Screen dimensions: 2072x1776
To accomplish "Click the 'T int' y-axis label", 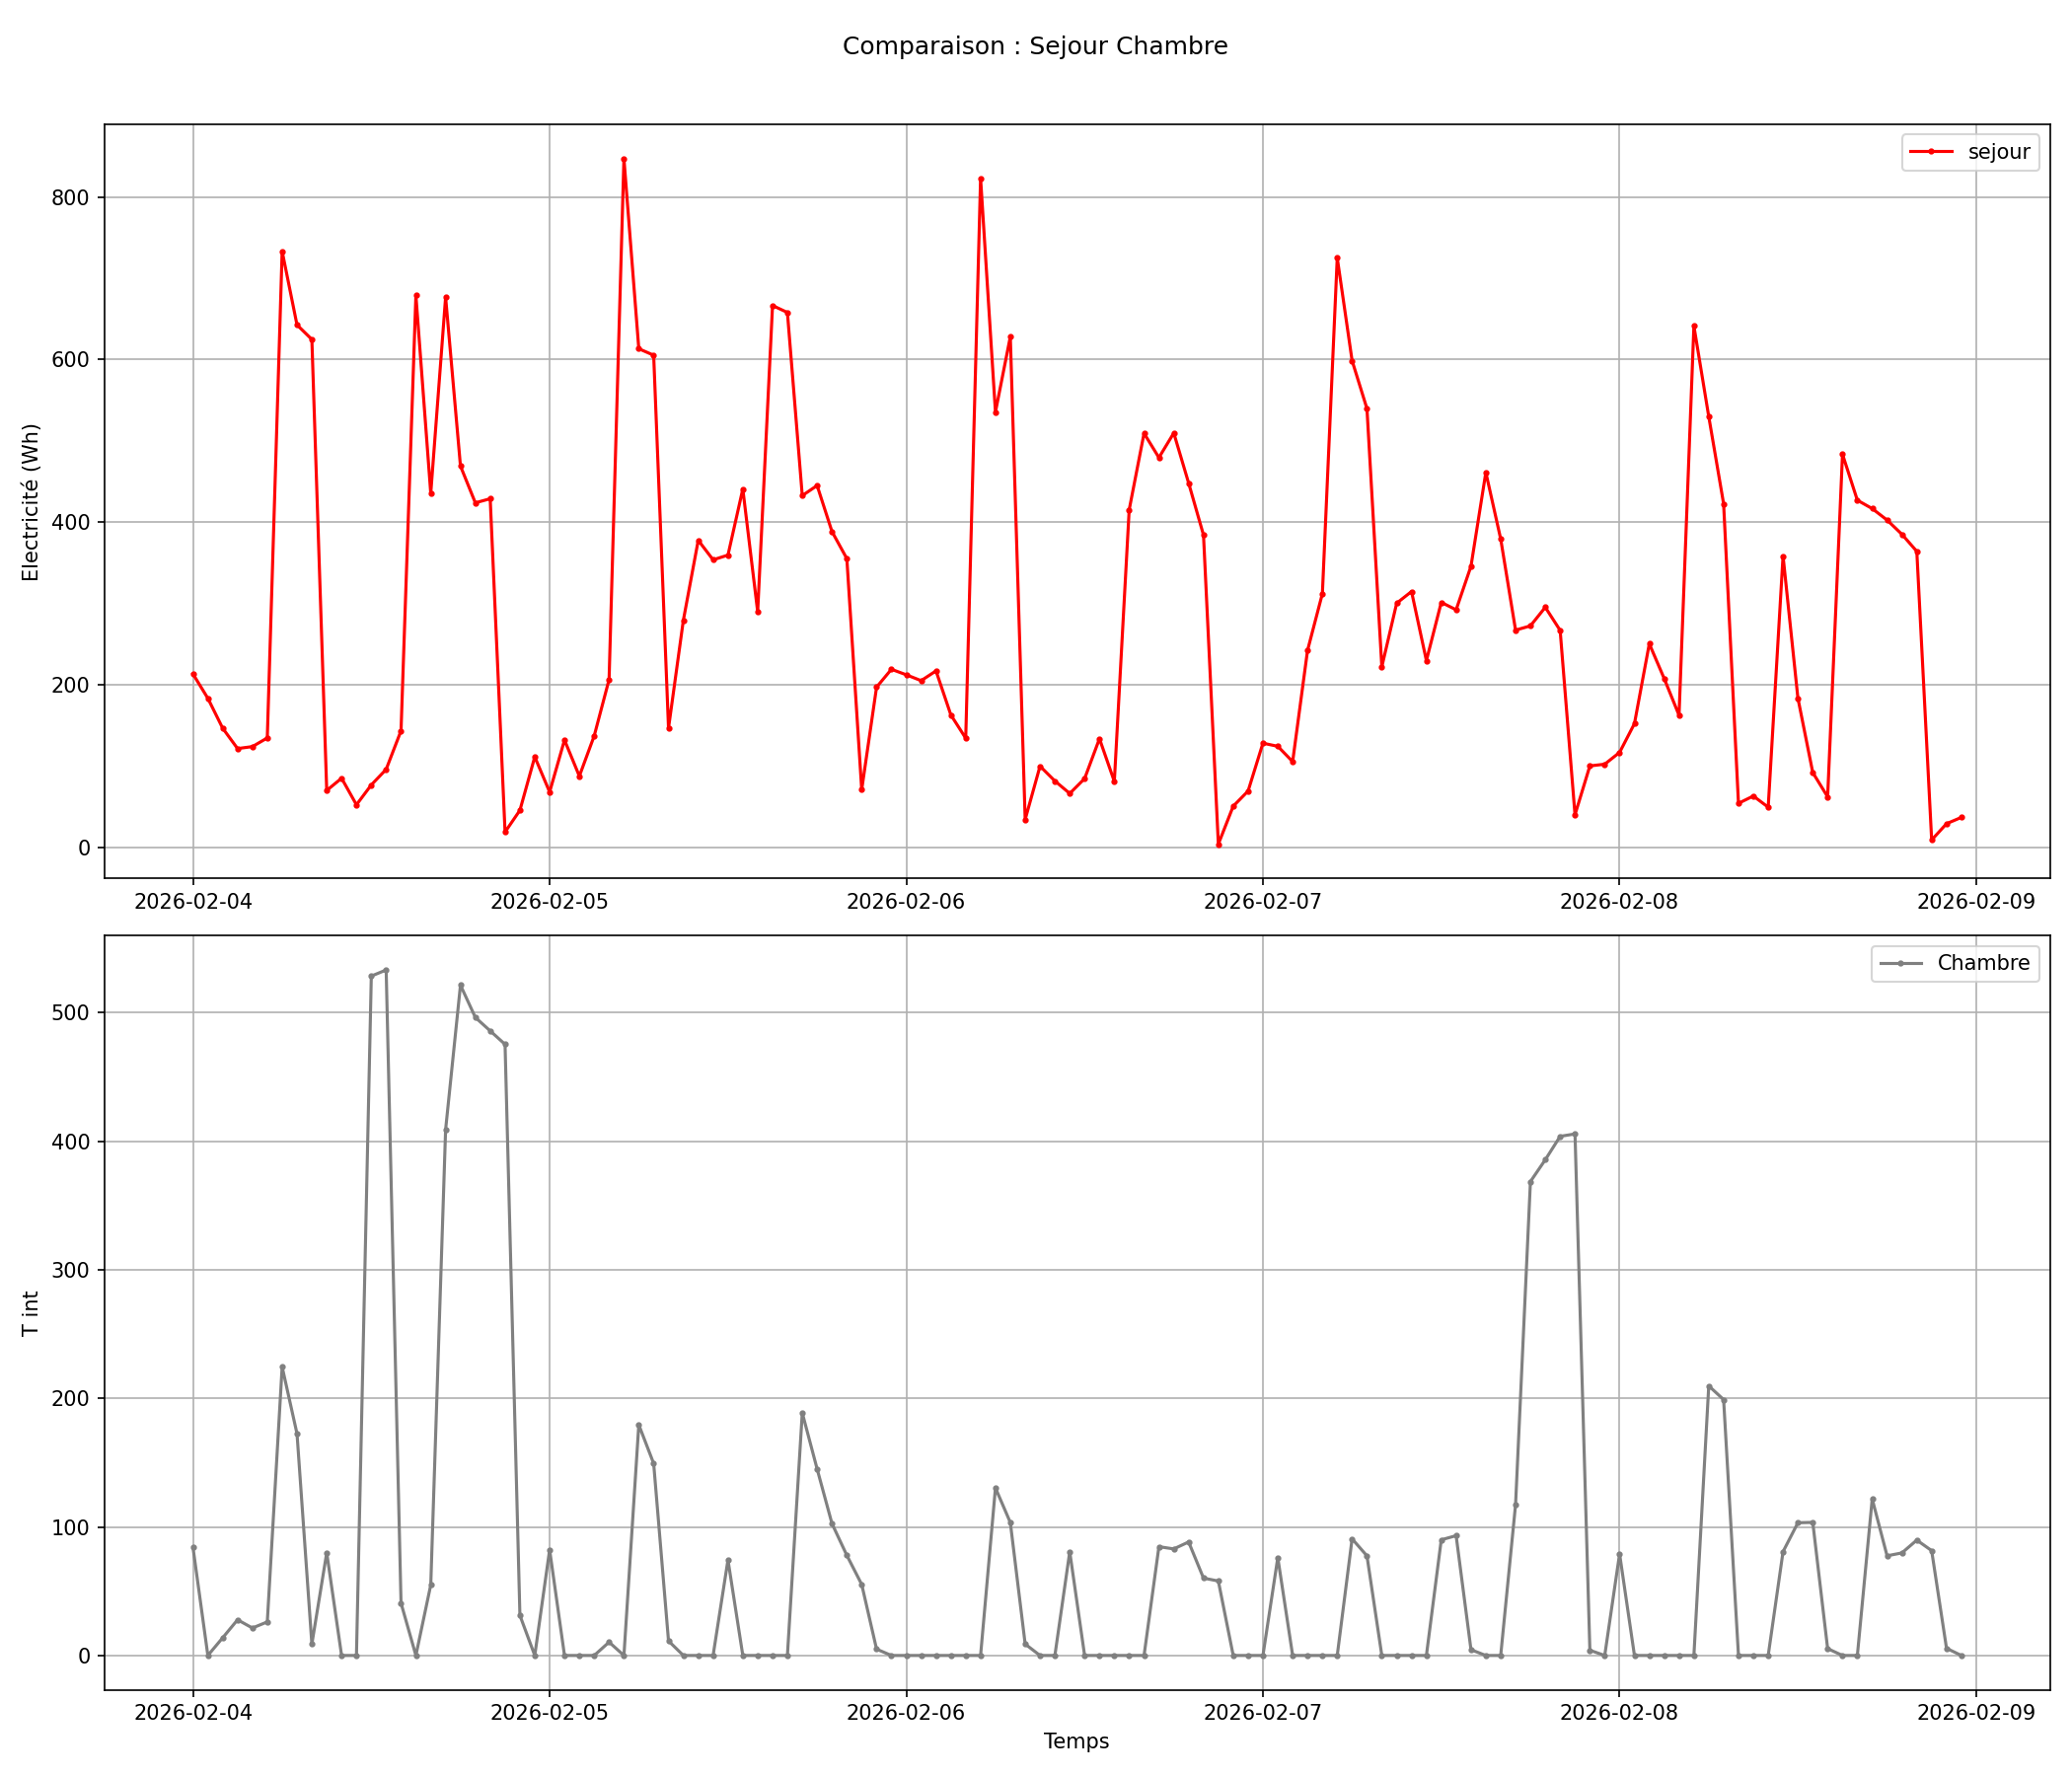I will click(x=30, y=1314).
